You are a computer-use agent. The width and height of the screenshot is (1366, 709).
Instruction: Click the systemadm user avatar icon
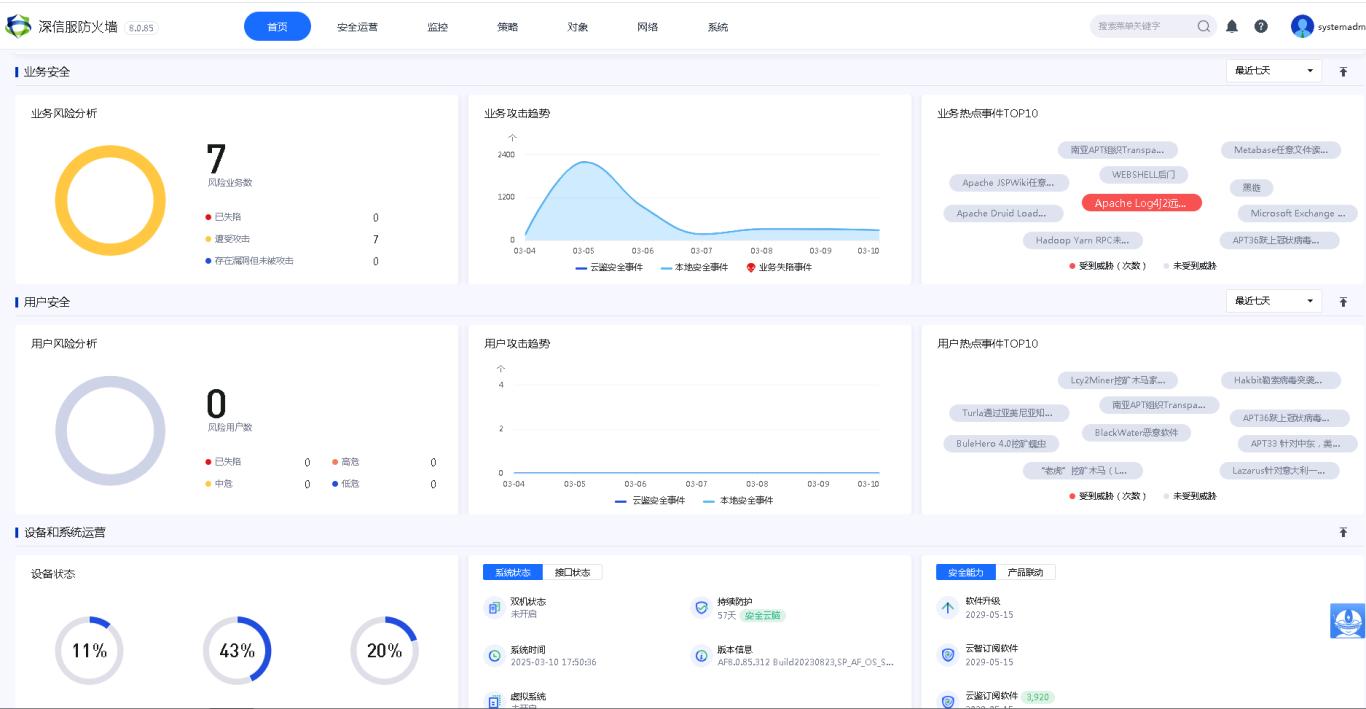(x=1302, y=26)
